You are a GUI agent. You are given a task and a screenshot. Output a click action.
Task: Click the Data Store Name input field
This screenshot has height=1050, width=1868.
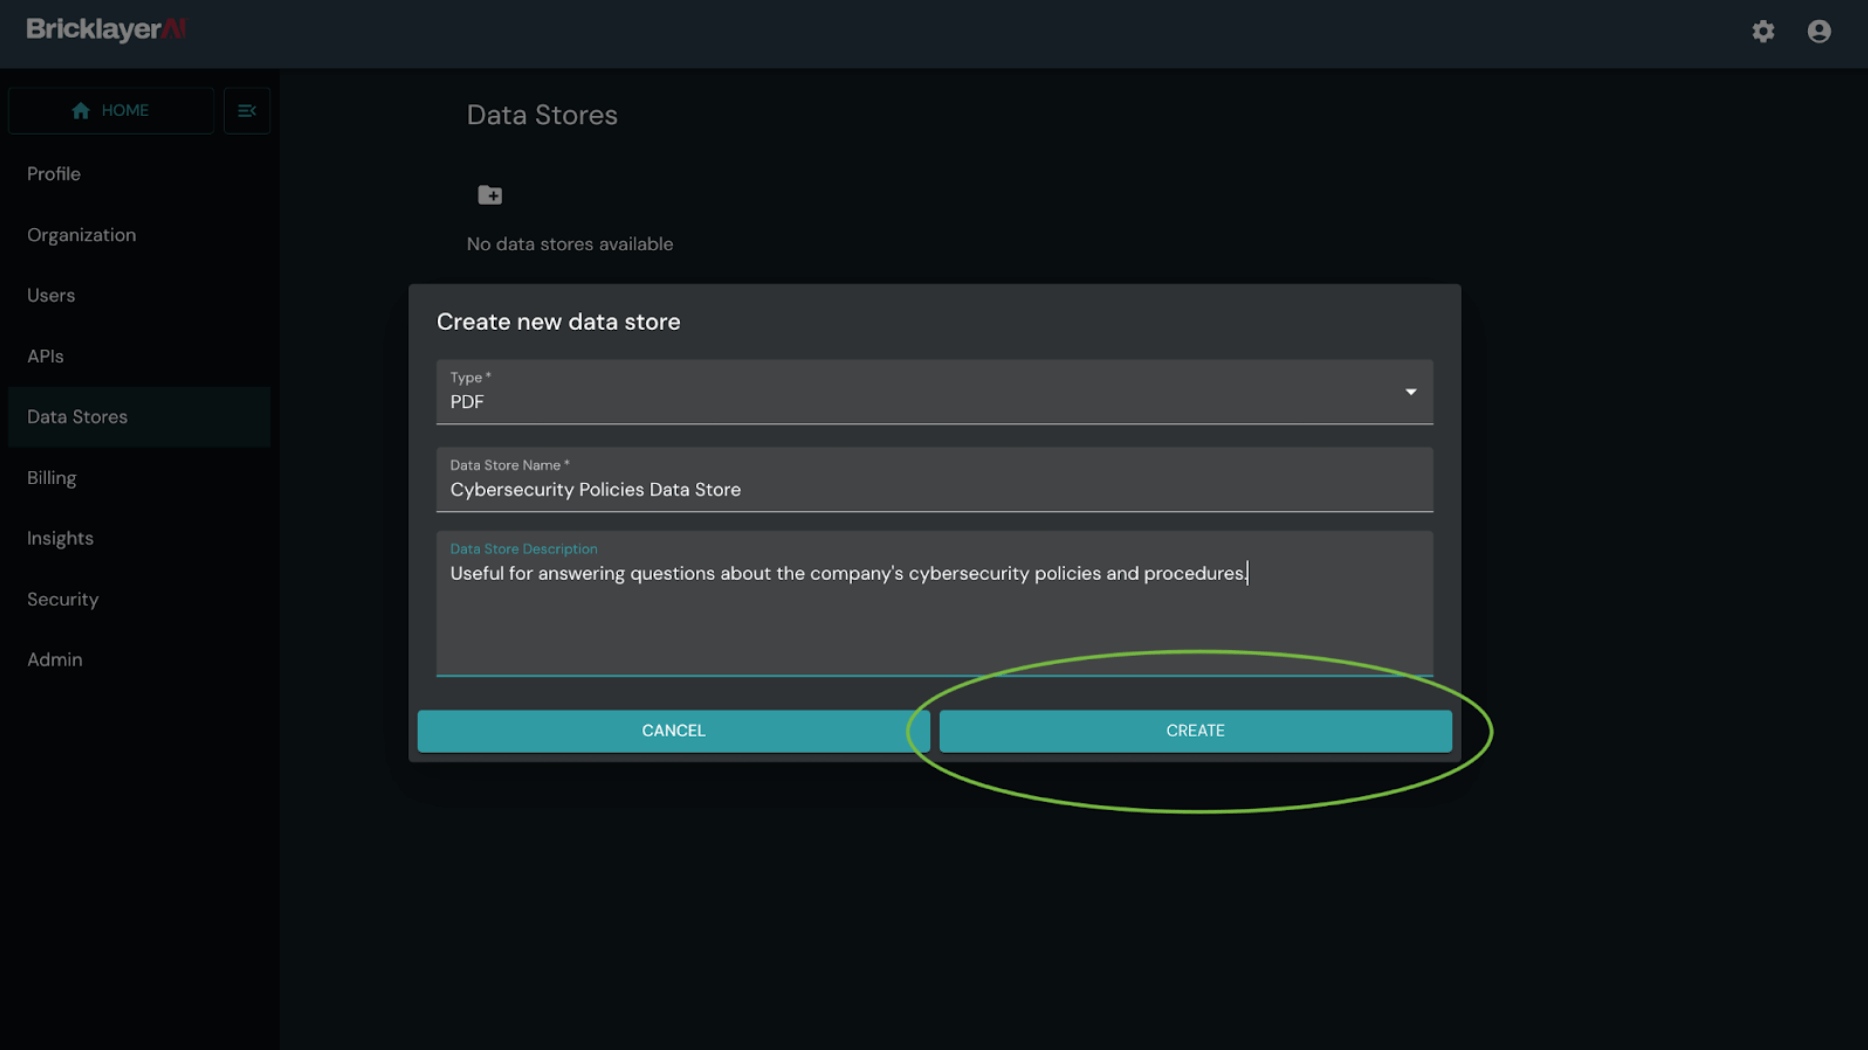point(934,489)
